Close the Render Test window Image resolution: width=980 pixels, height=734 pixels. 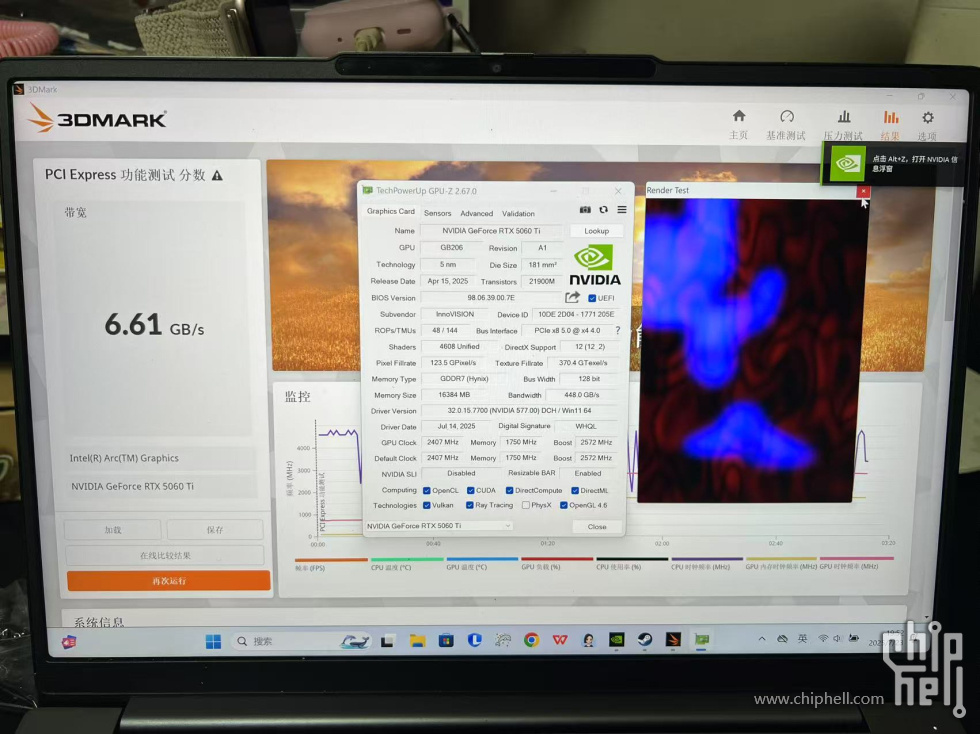[x=863, y=191]
